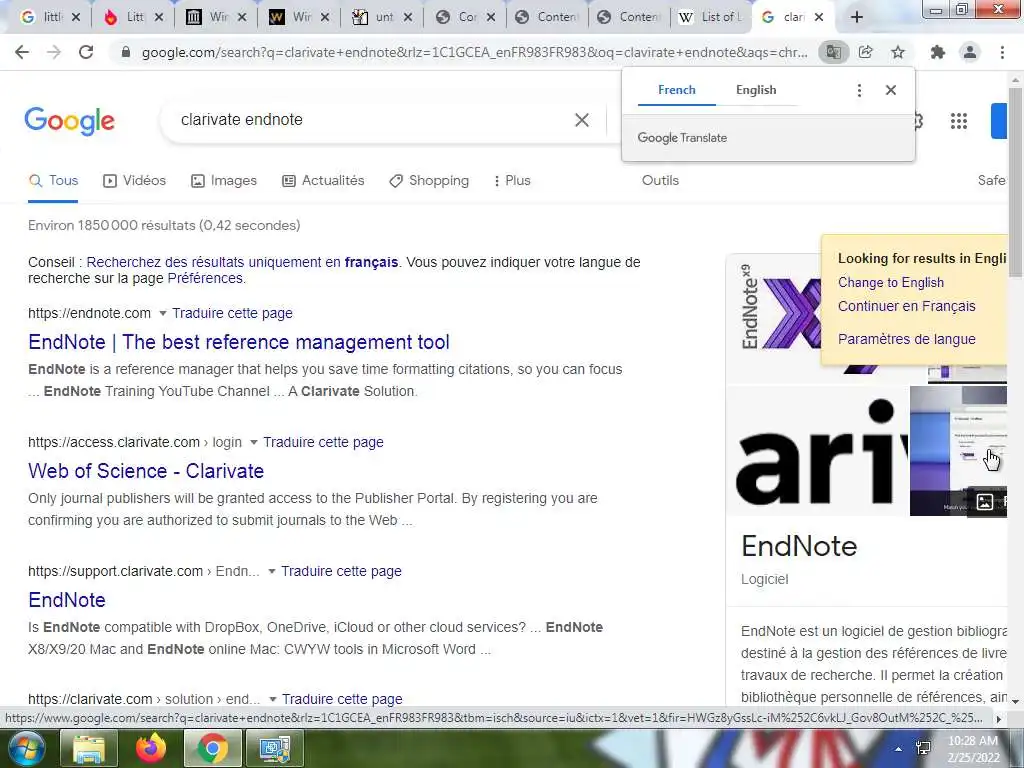
Task: Launch Firefox from the taskbar
Action: click(151, 748)
